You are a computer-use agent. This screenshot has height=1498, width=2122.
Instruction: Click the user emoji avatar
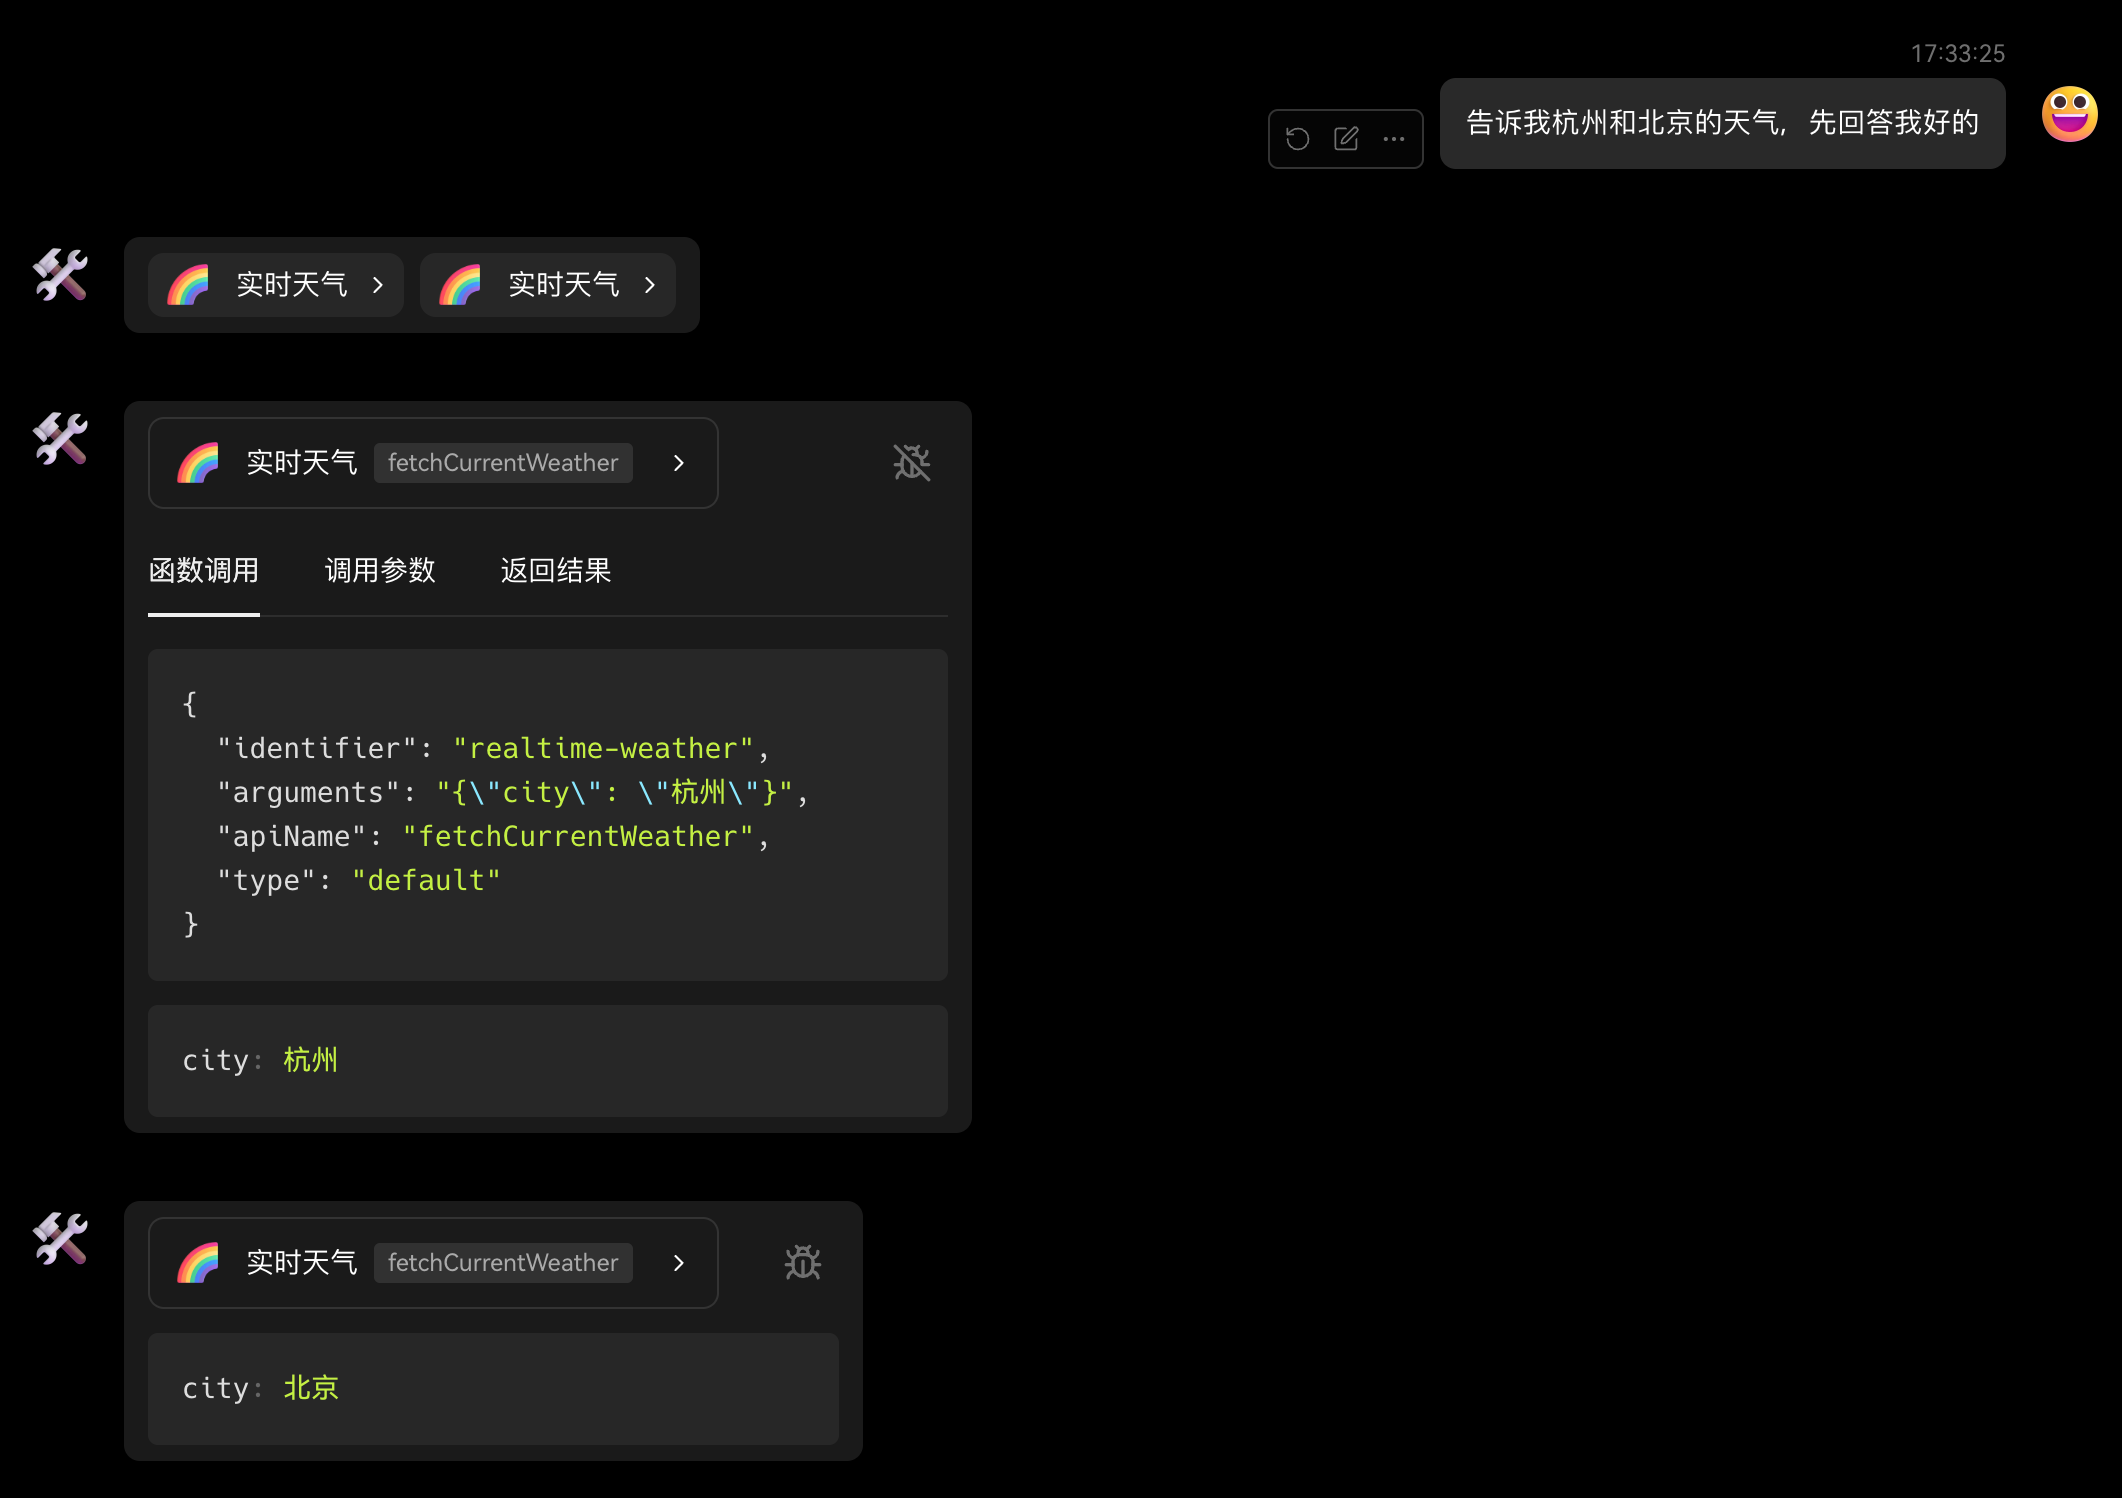click(2069, 114)
